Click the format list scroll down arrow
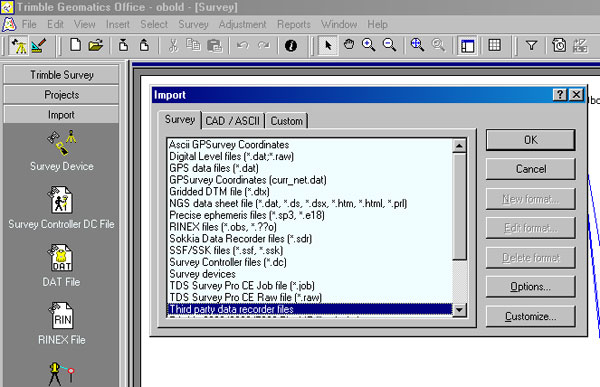 coord(459,309)
